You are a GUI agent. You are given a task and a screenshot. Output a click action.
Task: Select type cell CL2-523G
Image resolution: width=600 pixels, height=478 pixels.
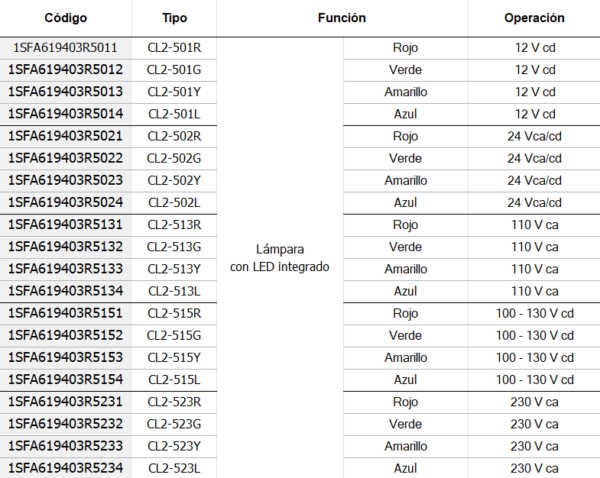pyautogui.click(x=174, y=424)
